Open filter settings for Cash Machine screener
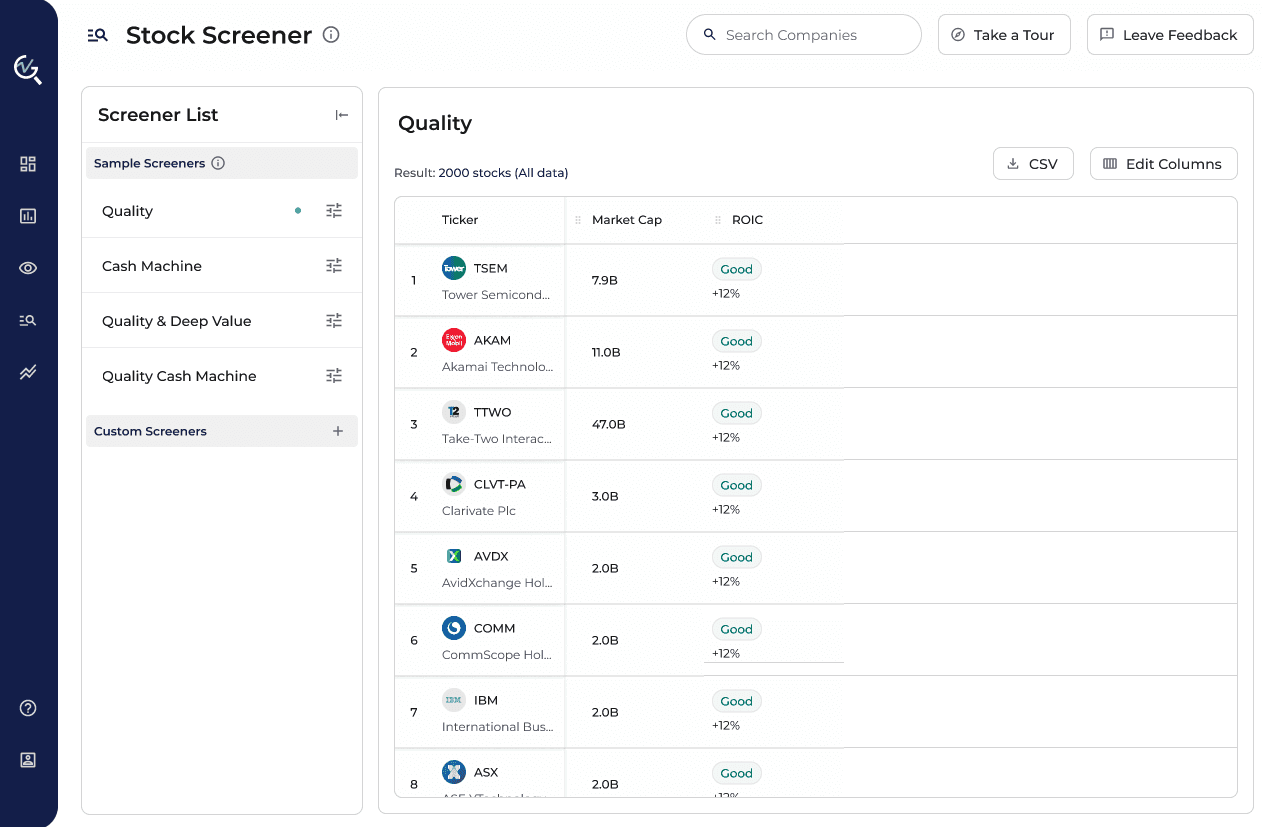Image resolution: width=1264 pixels, height=827 pixels. tap(334, 266)
